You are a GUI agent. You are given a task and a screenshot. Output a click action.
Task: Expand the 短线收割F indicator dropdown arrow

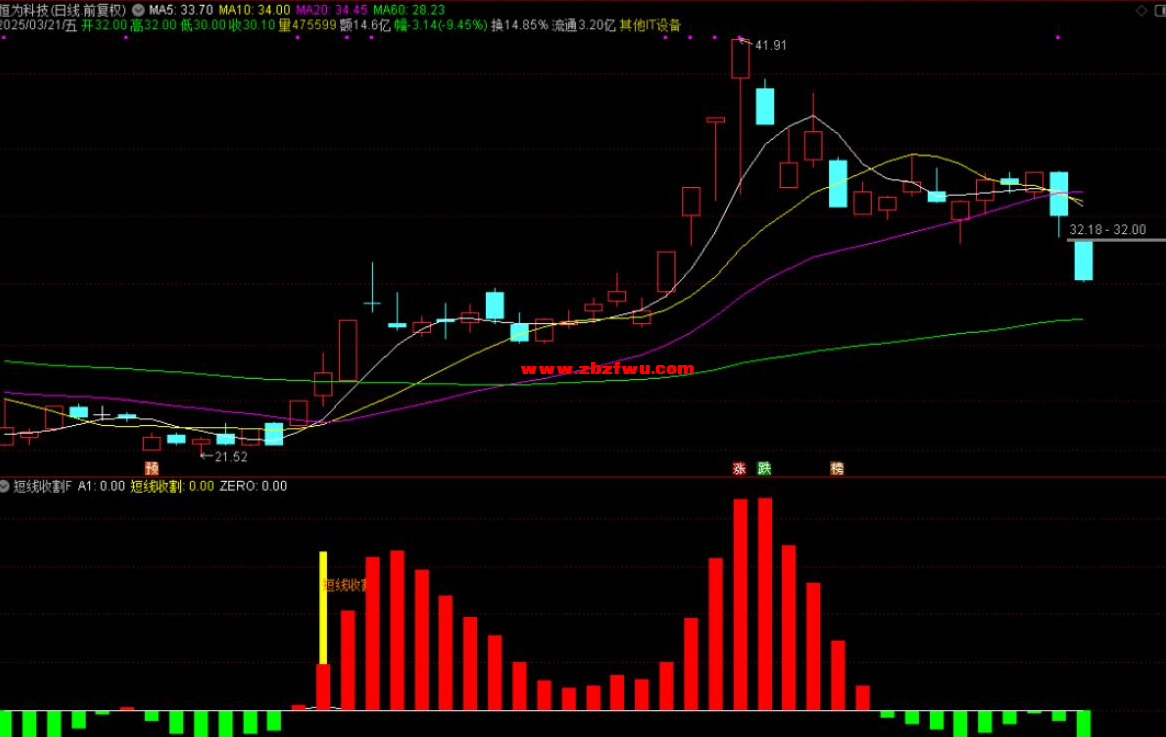pyautogui.click(x=4, y=486)
